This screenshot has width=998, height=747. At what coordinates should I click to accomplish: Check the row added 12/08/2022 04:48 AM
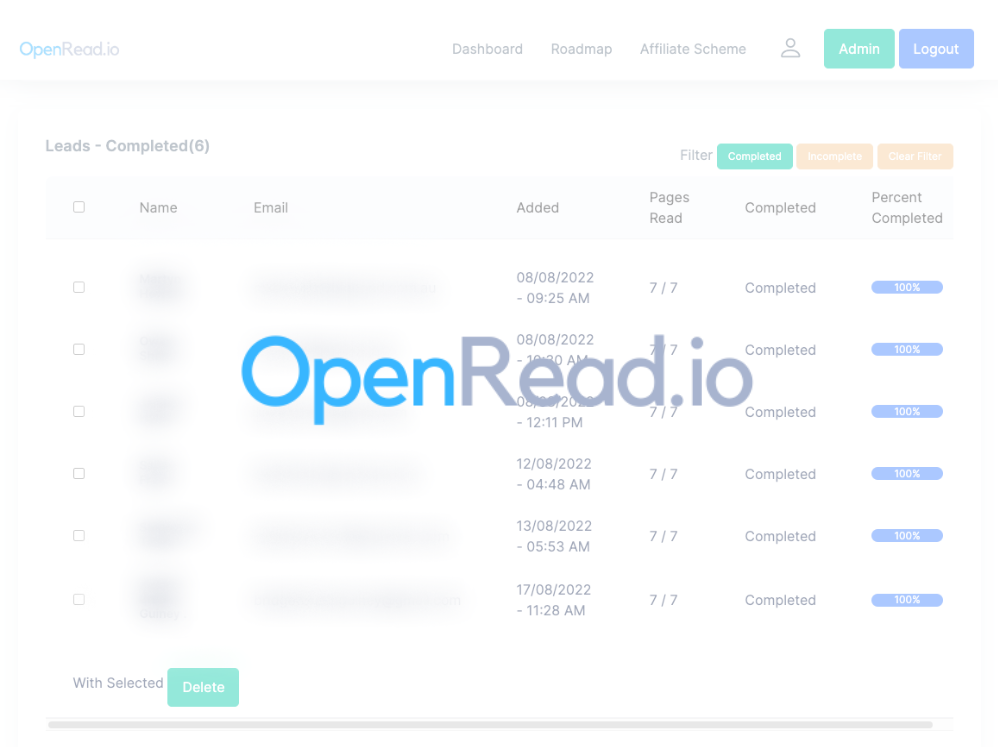(x=79, y=473)
